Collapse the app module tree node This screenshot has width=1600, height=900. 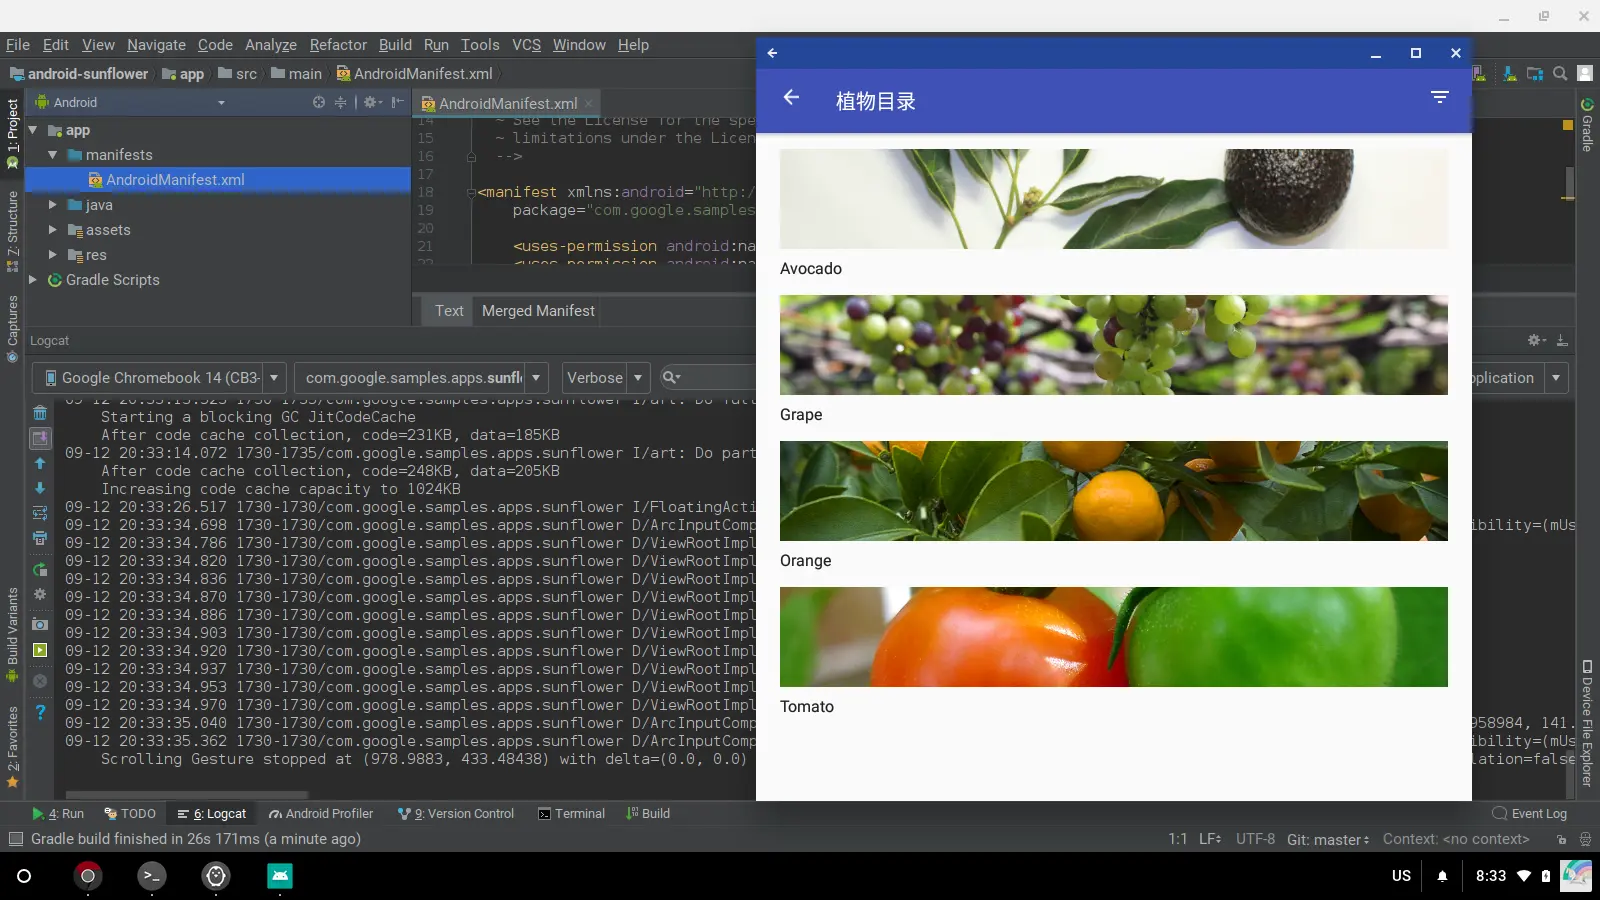coord(33,130)
